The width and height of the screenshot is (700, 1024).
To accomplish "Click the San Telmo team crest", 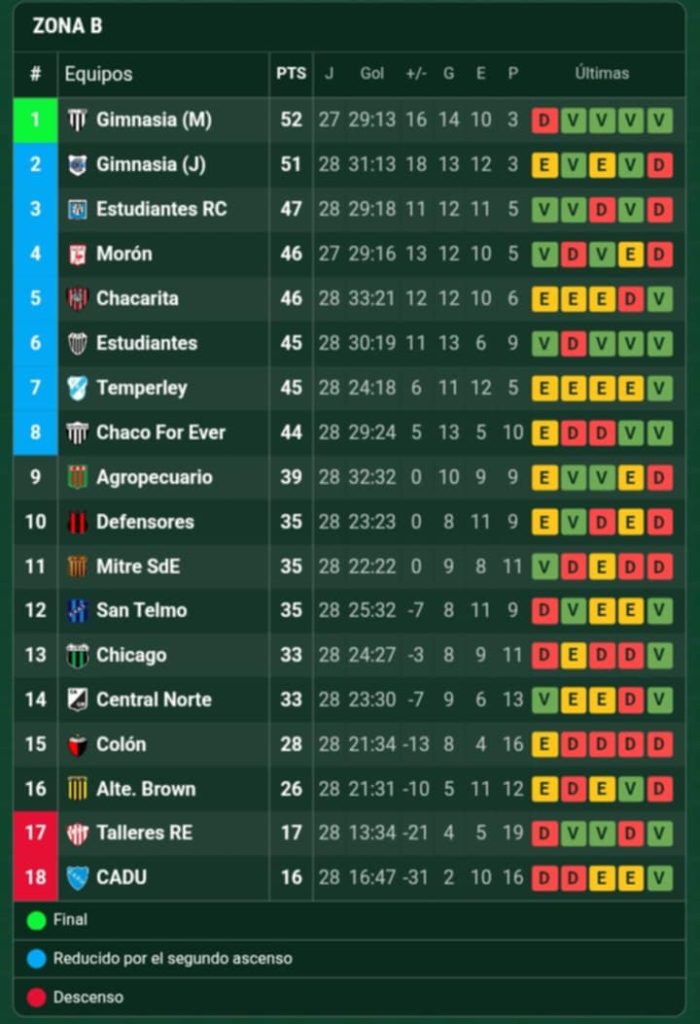I will [x=77, y=611].
